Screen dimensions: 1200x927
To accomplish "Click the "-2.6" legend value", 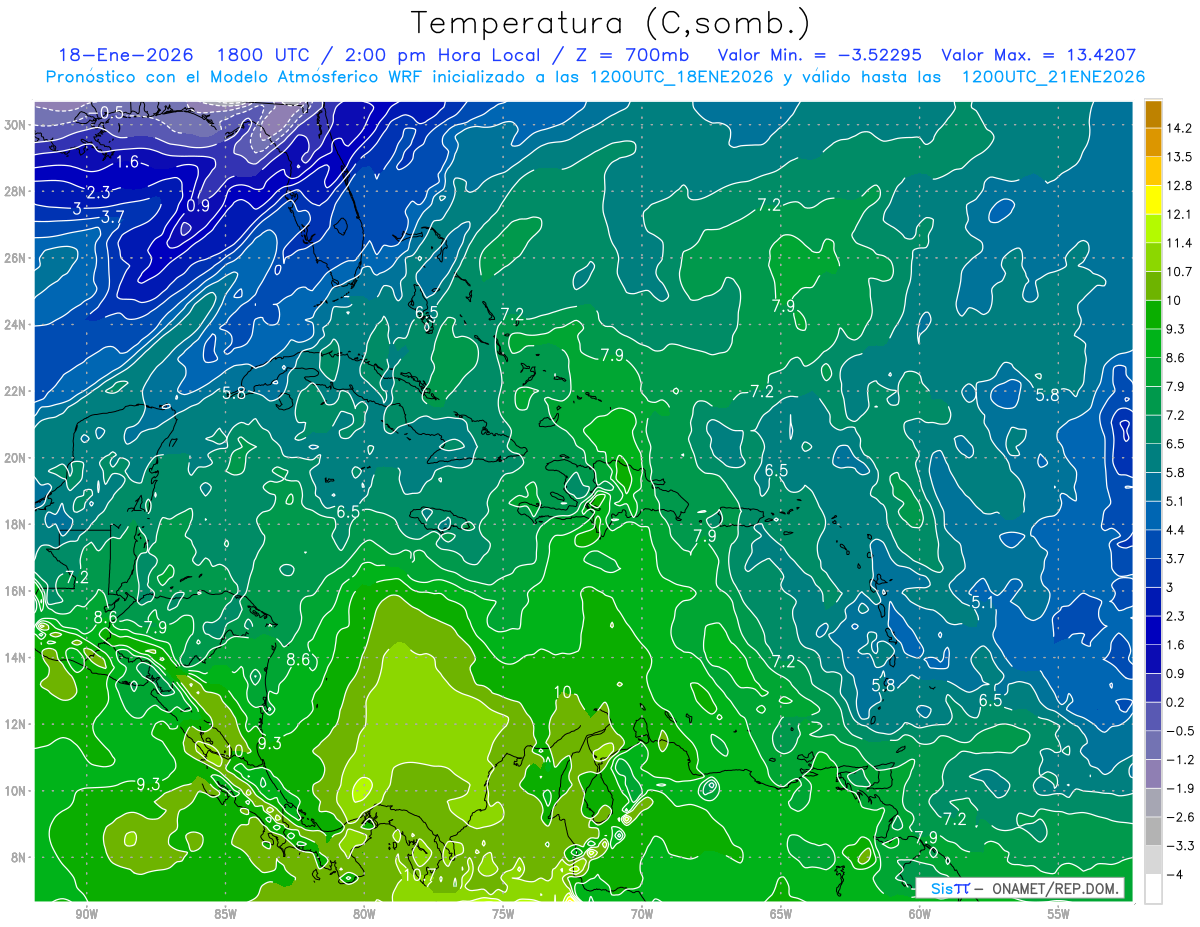I will pyautogui.click(x=1180, y=818).
